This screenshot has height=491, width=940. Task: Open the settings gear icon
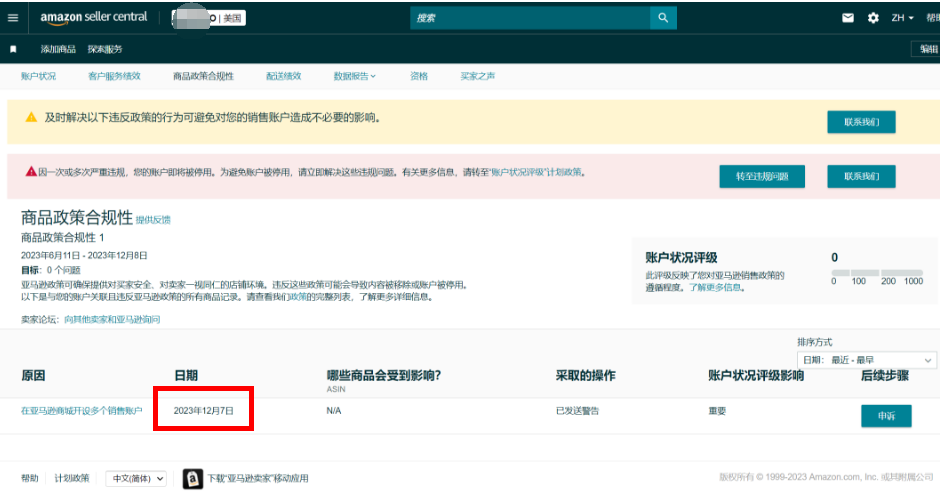click(873, 18)
